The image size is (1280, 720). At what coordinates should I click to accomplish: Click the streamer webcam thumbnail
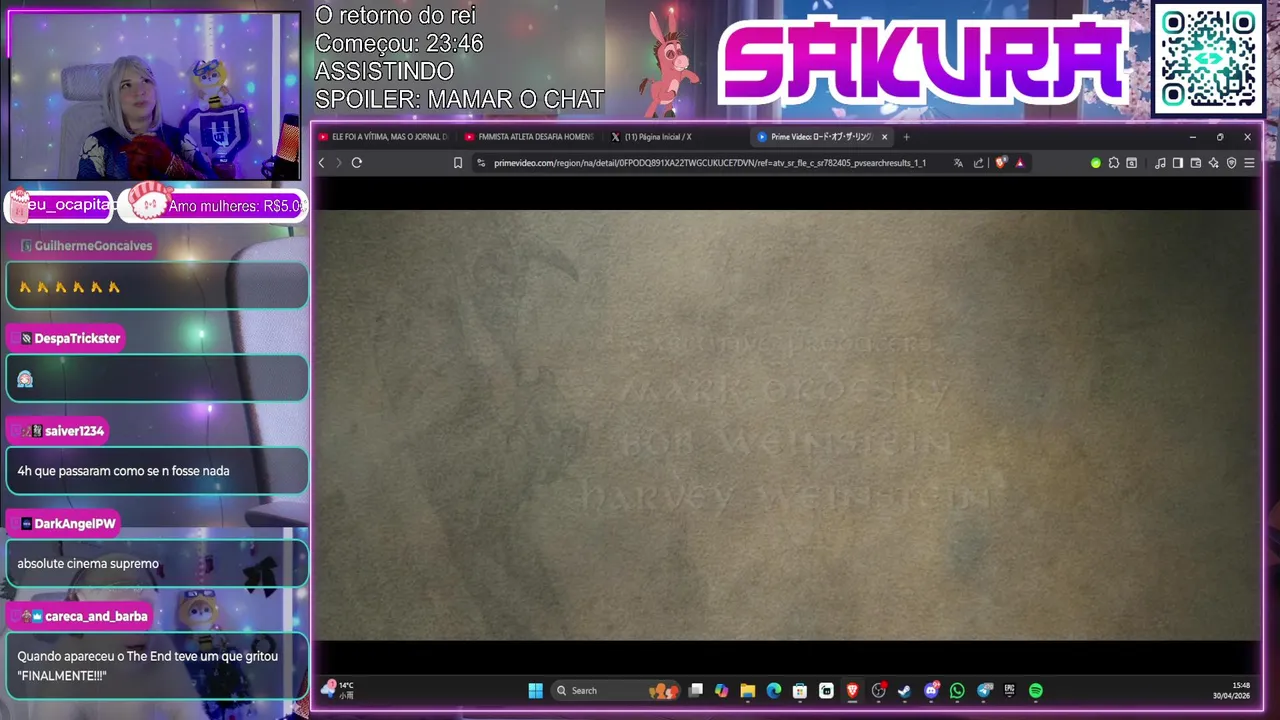pyautogui.click(x=154, y=96)
